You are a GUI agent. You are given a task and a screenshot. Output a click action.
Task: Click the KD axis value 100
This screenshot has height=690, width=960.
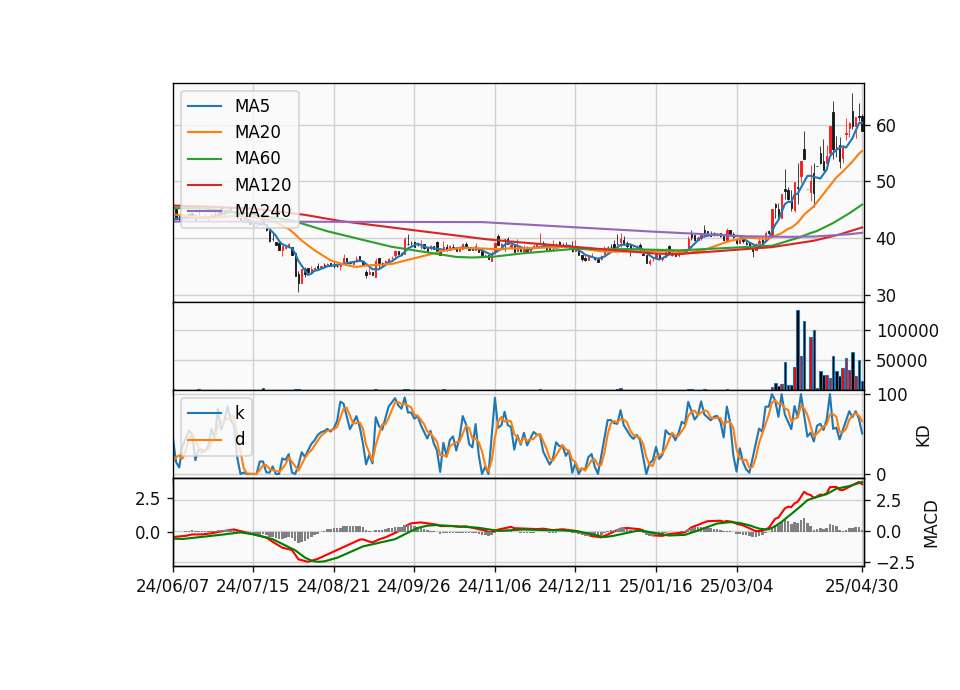pyautogui.click(x=892, y=395)
